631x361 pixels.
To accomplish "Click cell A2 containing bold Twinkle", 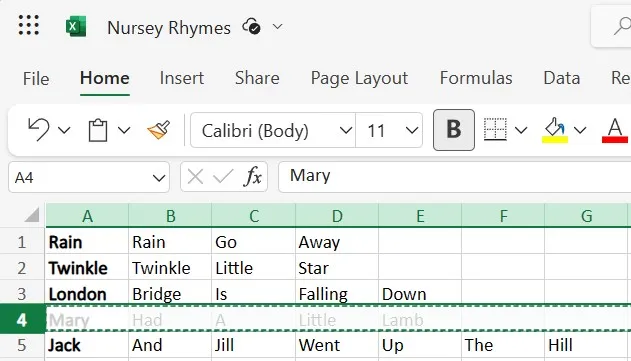I will pos(87,268).
